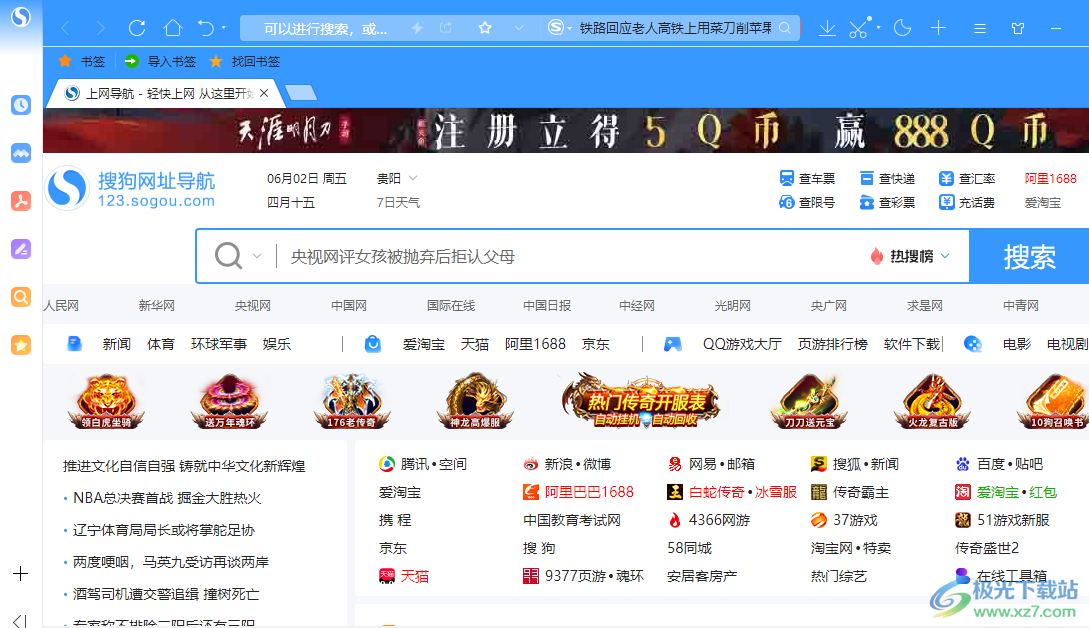Click the 火龙复古版 game thumbnail
Screen dimensions: 1089x628
pos(933,401)
